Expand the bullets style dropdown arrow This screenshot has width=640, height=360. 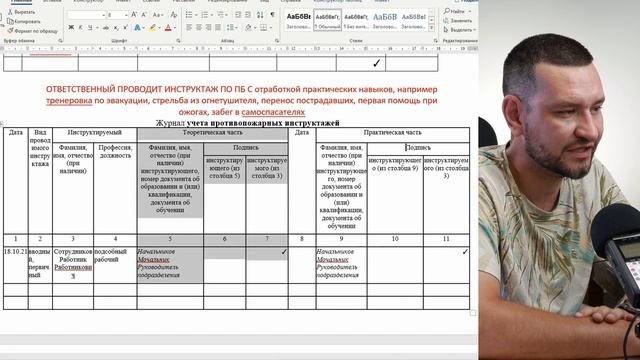coord(196,15)
